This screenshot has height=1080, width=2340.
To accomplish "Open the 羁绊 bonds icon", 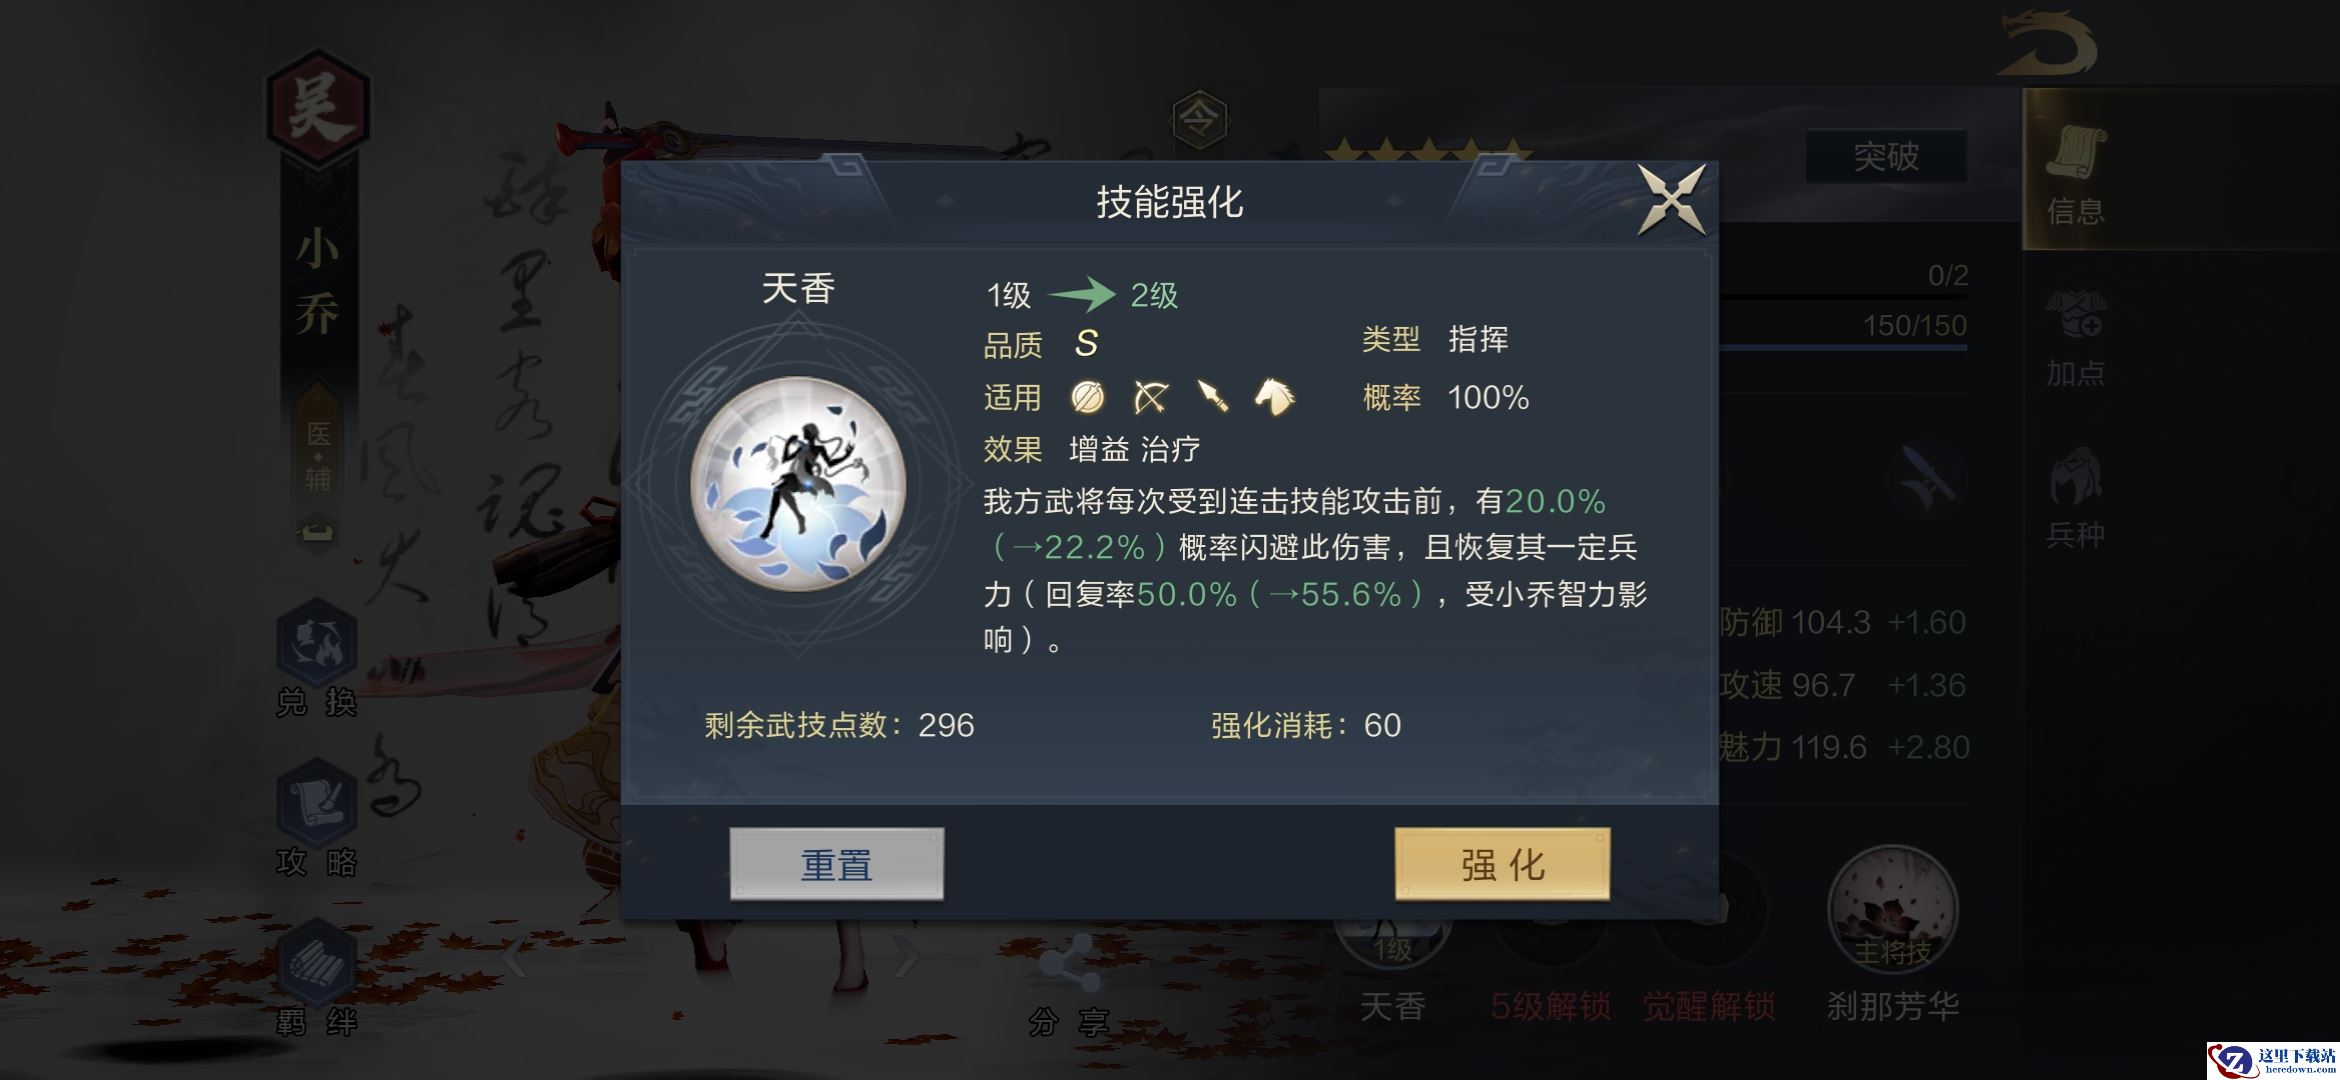I will pyautogui.click(x=317, y=979).
